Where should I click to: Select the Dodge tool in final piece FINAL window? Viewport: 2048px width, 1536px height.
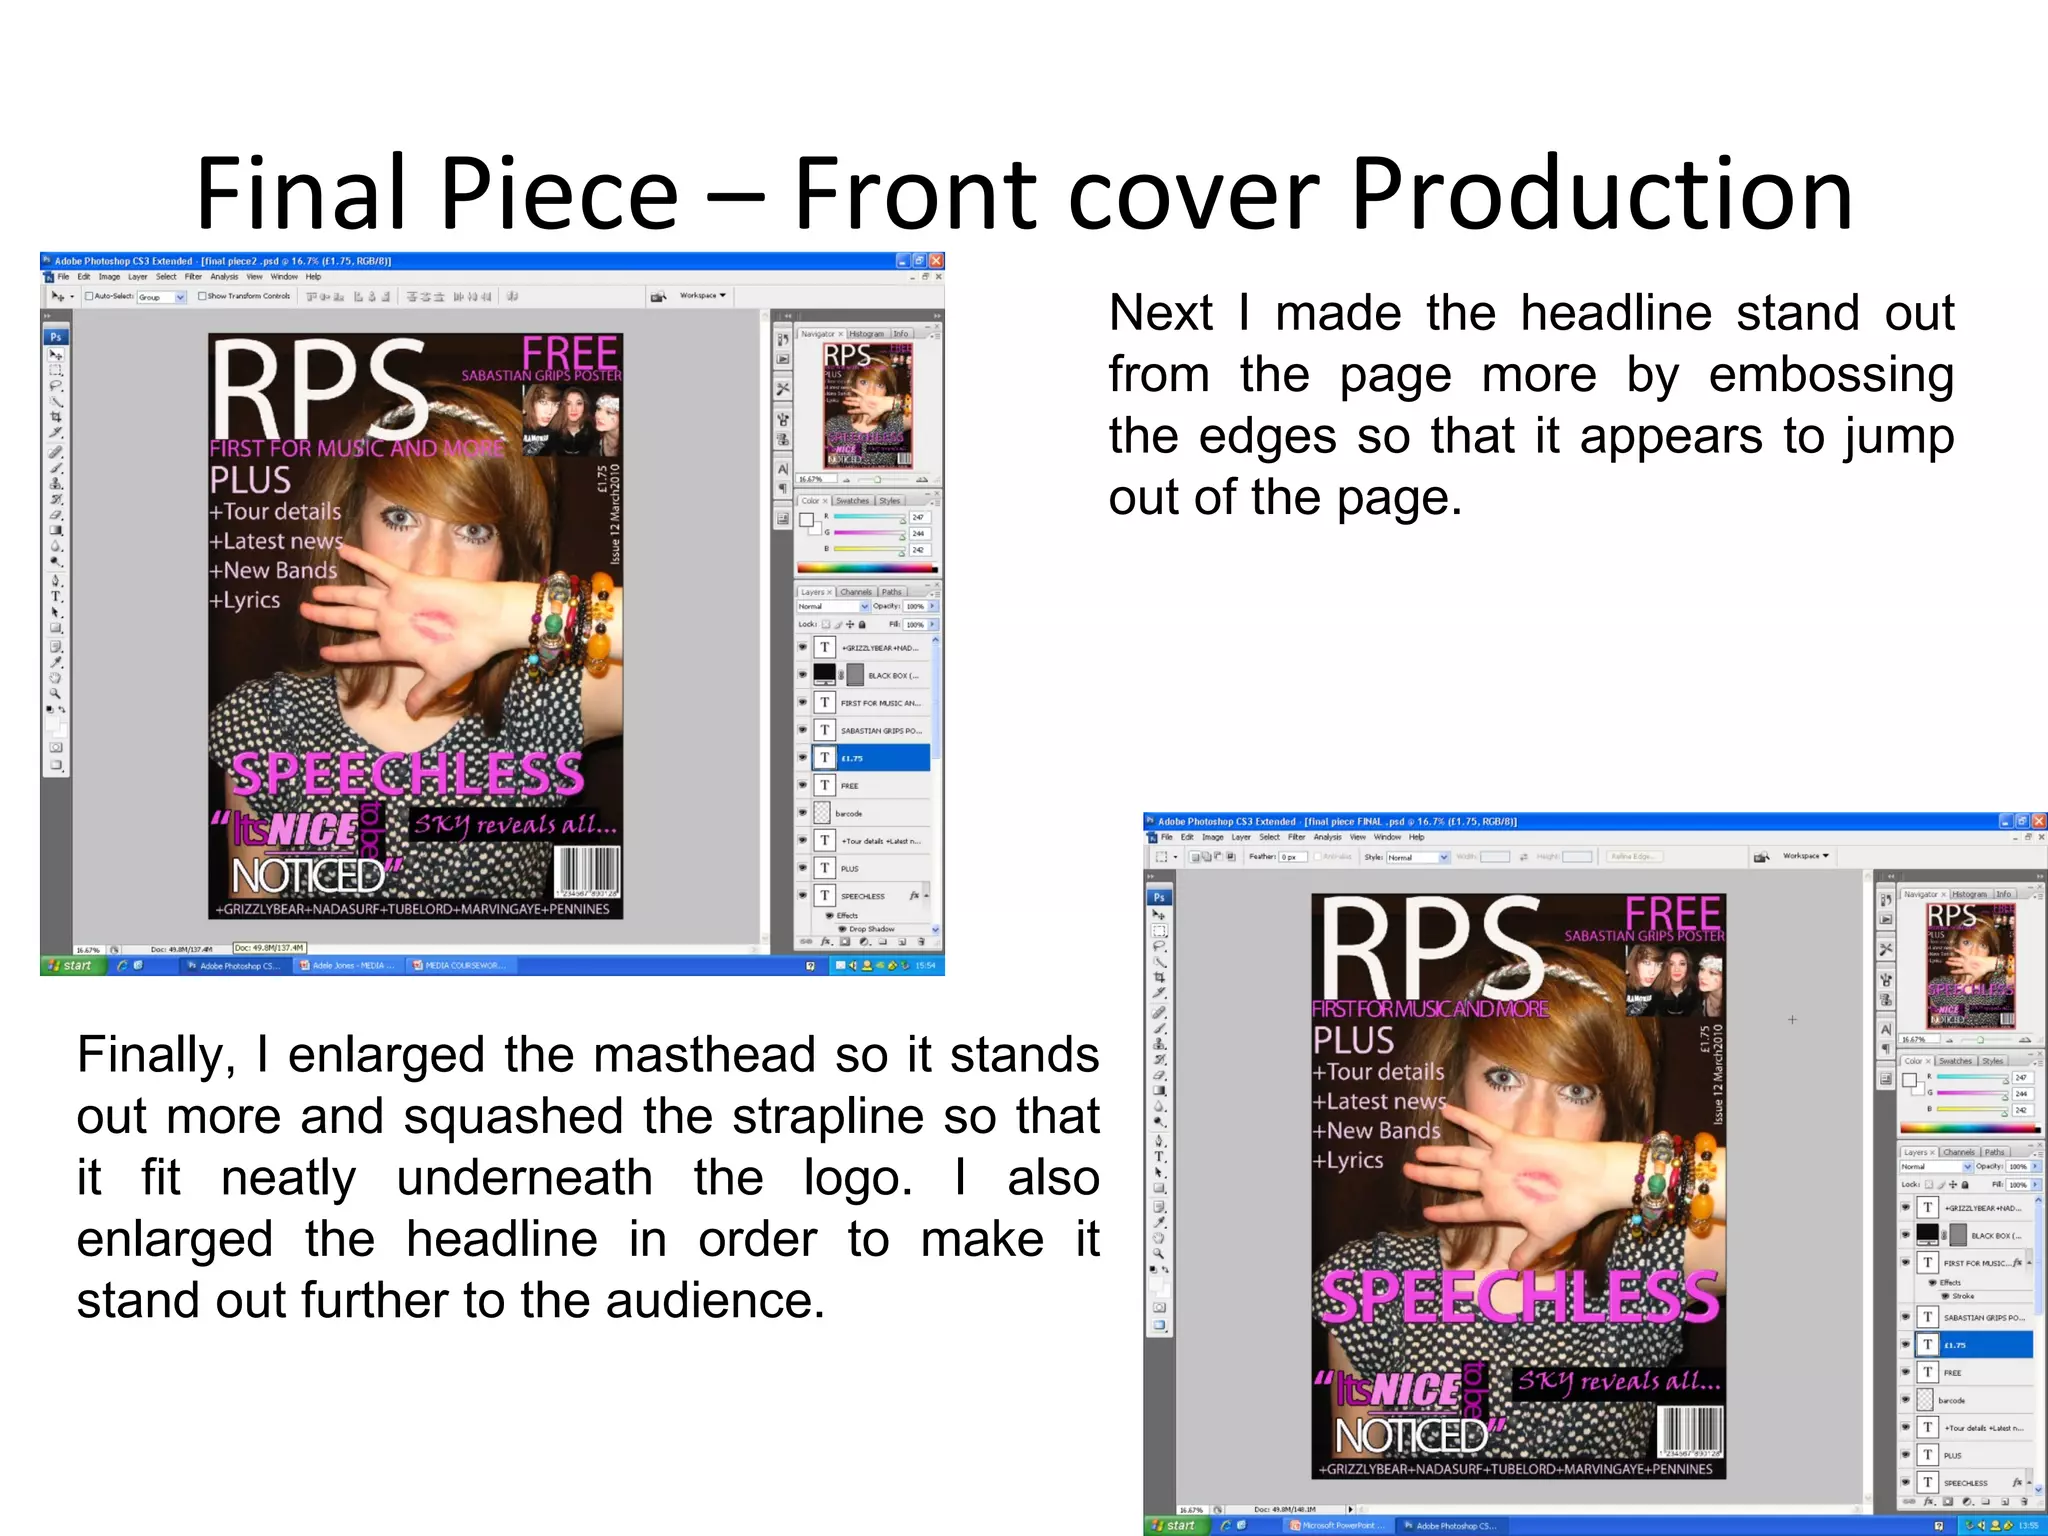(1159, 1121)
